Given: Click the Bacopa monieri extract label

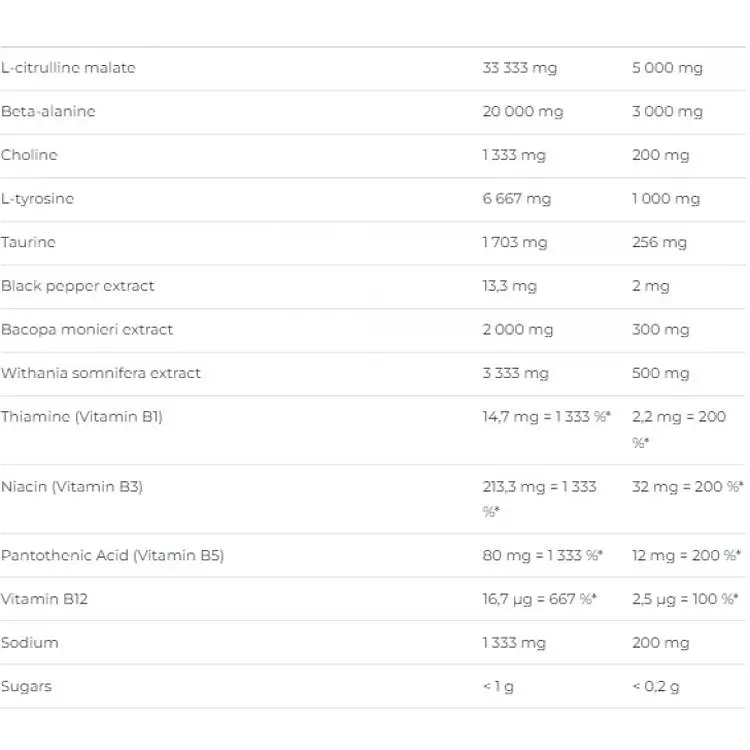Looking at the screenshot, I should [87, 330].
